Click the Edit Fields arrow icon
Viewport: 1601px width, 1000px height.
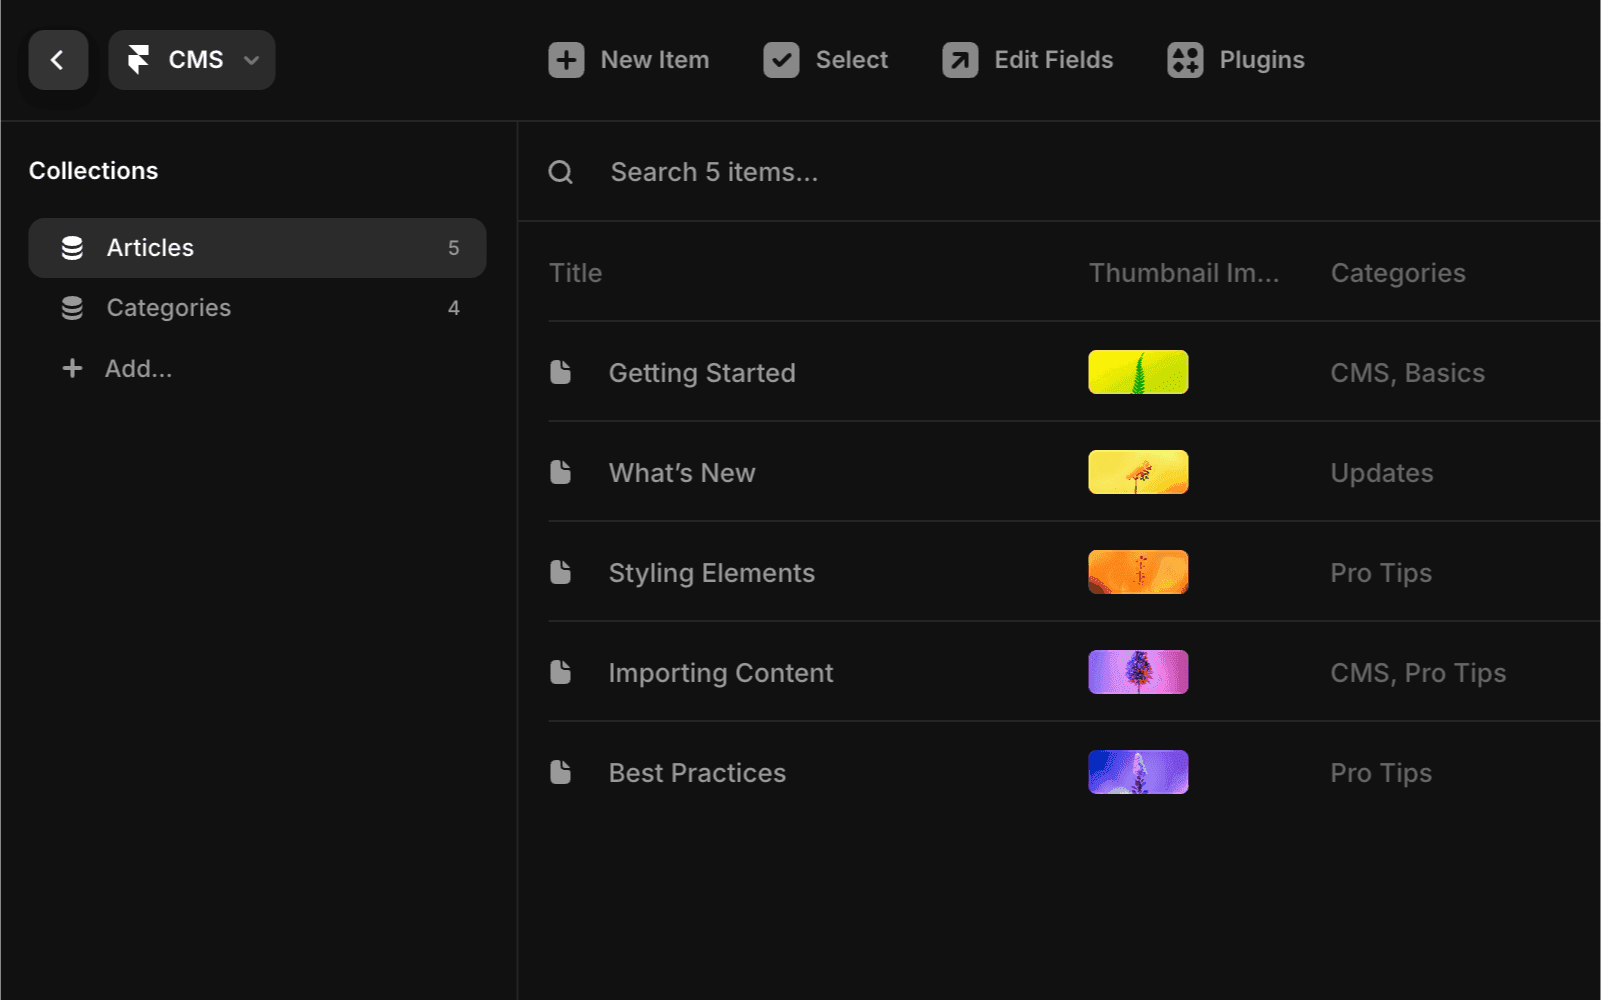957,60
